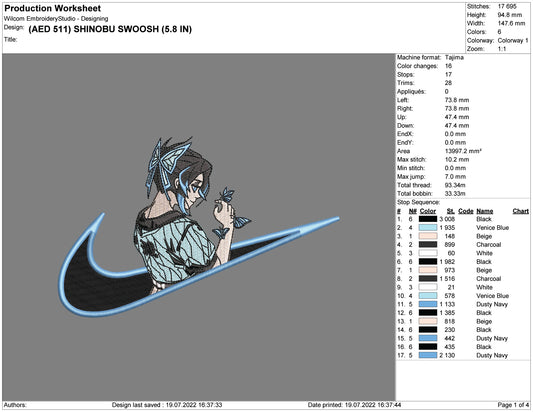
Task: Click the Stitches count value
Action: (x=507, y=6)
